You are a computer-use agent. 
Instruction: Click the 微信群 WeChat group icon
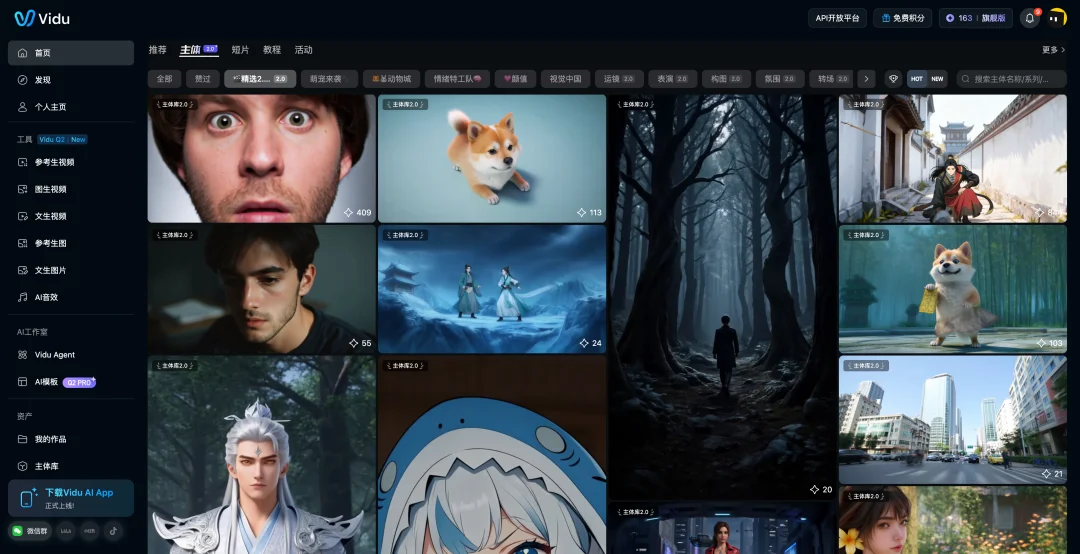click(30, 530)
